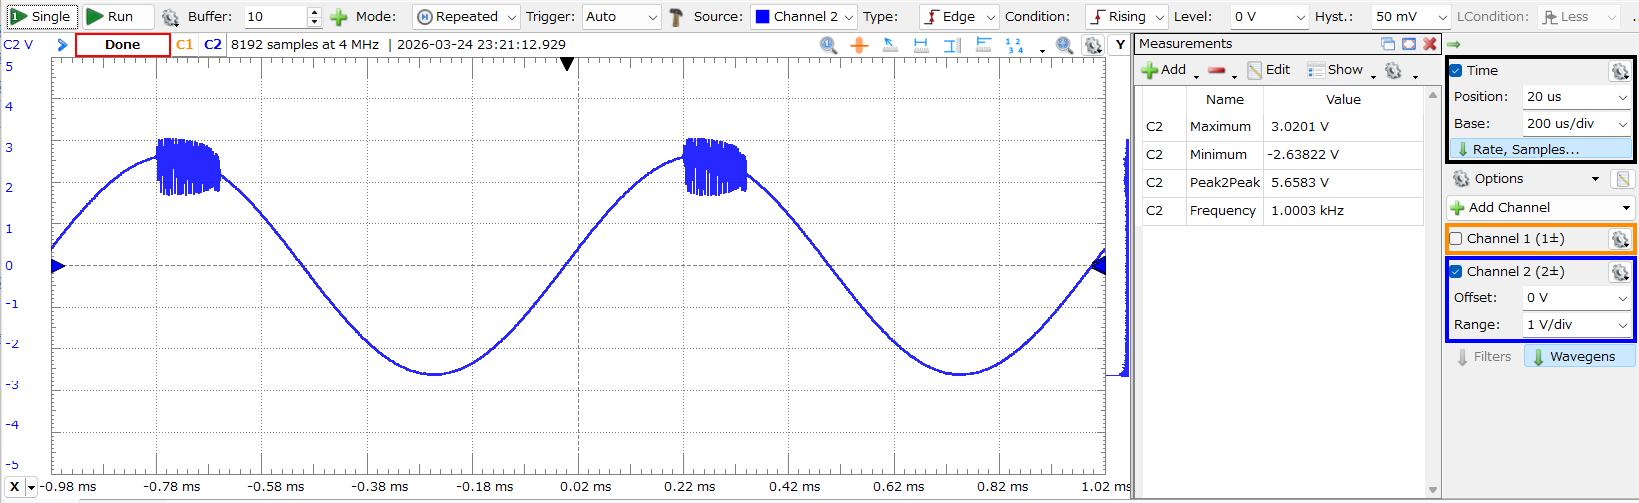
Task: Open Channel 2 settings gear
Action: [1619, 272]
